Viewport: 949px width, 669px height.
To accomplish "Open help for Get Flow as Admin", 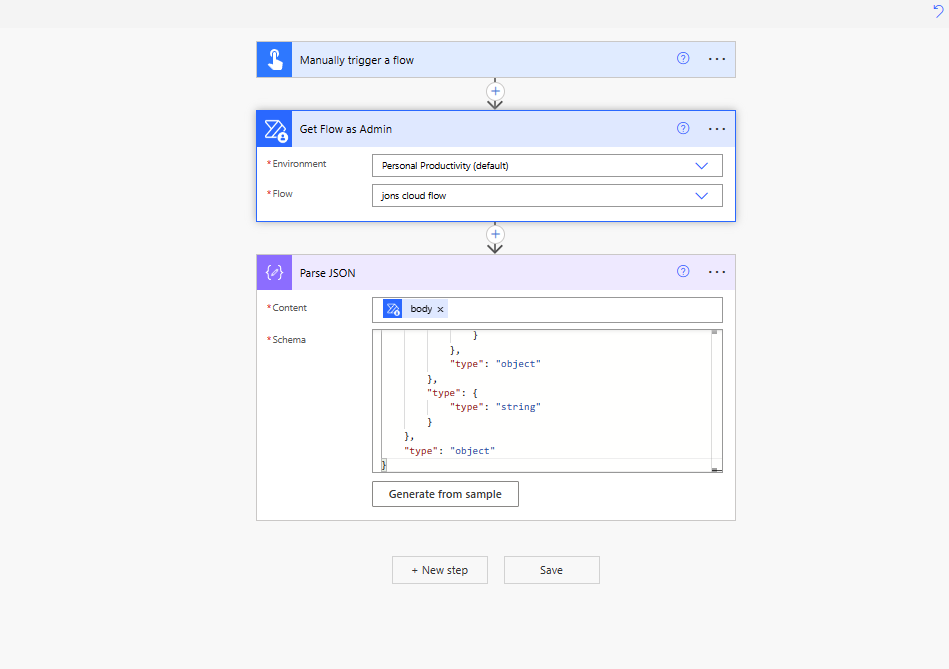I will 683,128.
